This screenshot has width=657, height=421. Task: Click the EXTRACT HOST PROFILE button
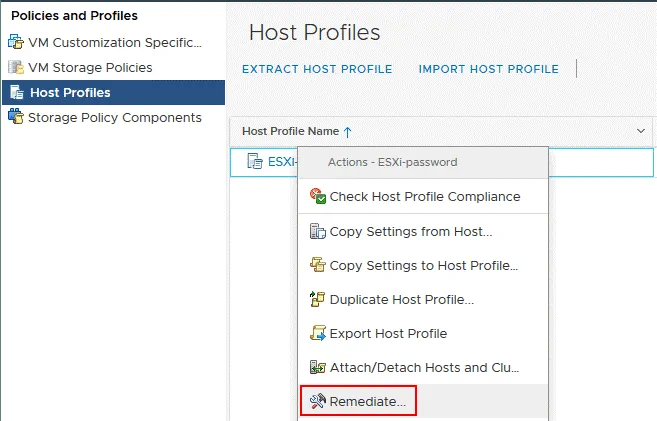click(x=317, y=69)
